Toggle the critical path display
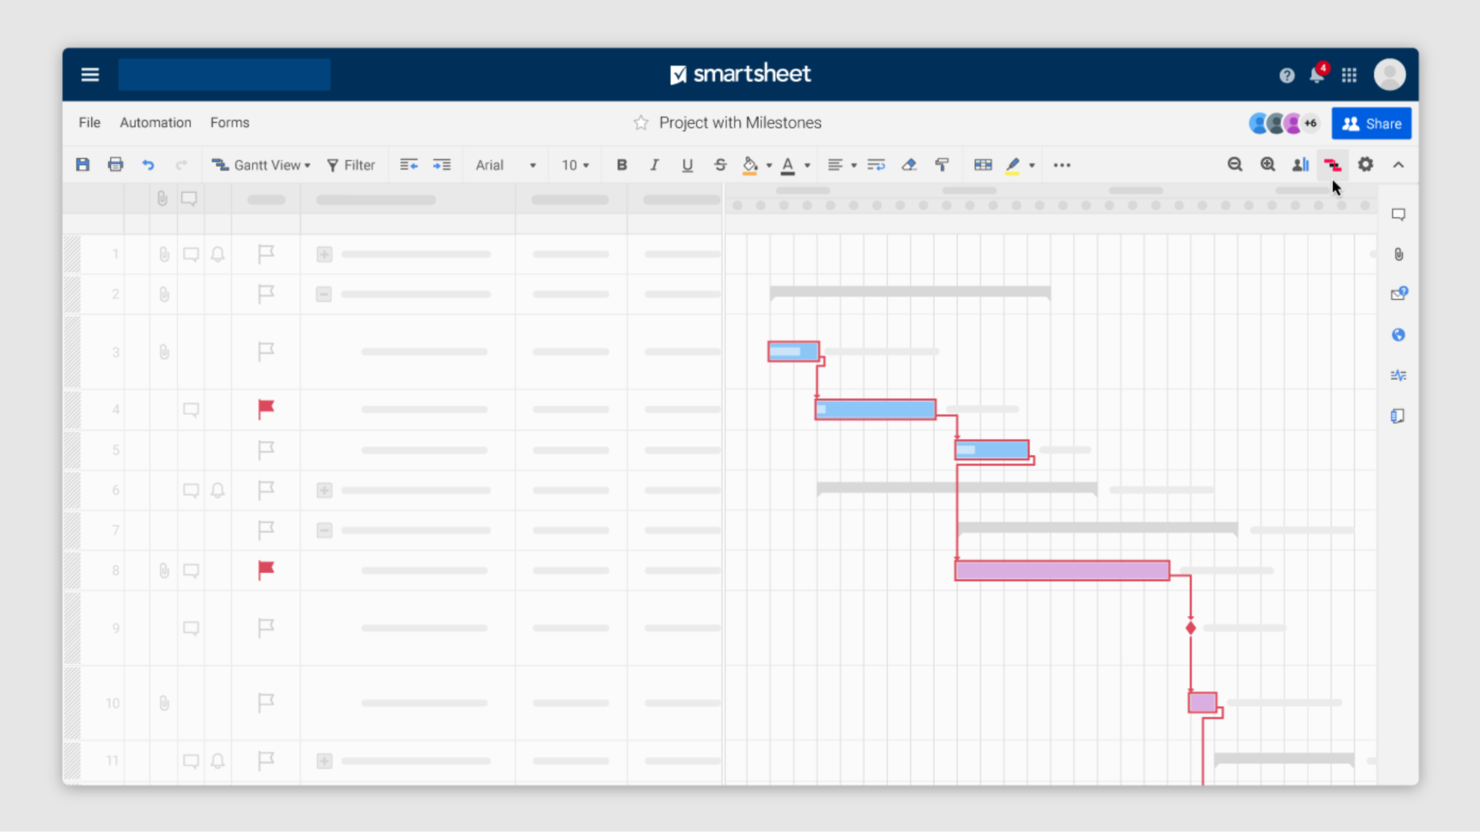The height and width of the screenshot is (832, 1480). [x=1332, y=165]
